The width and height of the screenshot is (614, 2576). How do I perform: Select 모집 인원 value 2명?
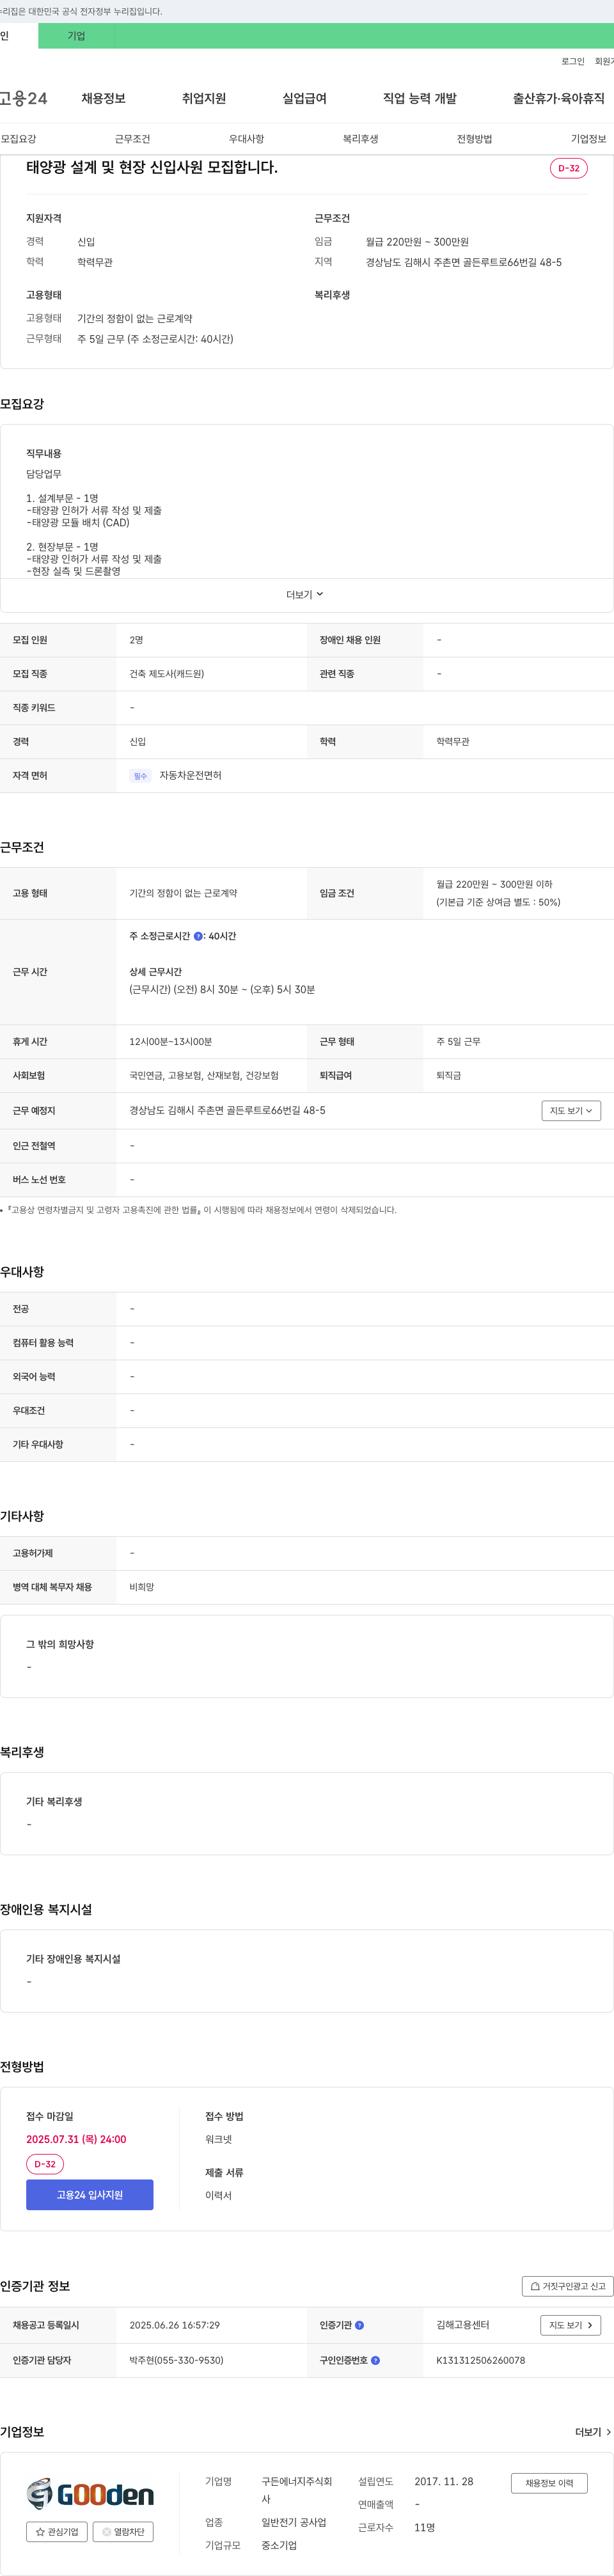click(x=136, y=640)
